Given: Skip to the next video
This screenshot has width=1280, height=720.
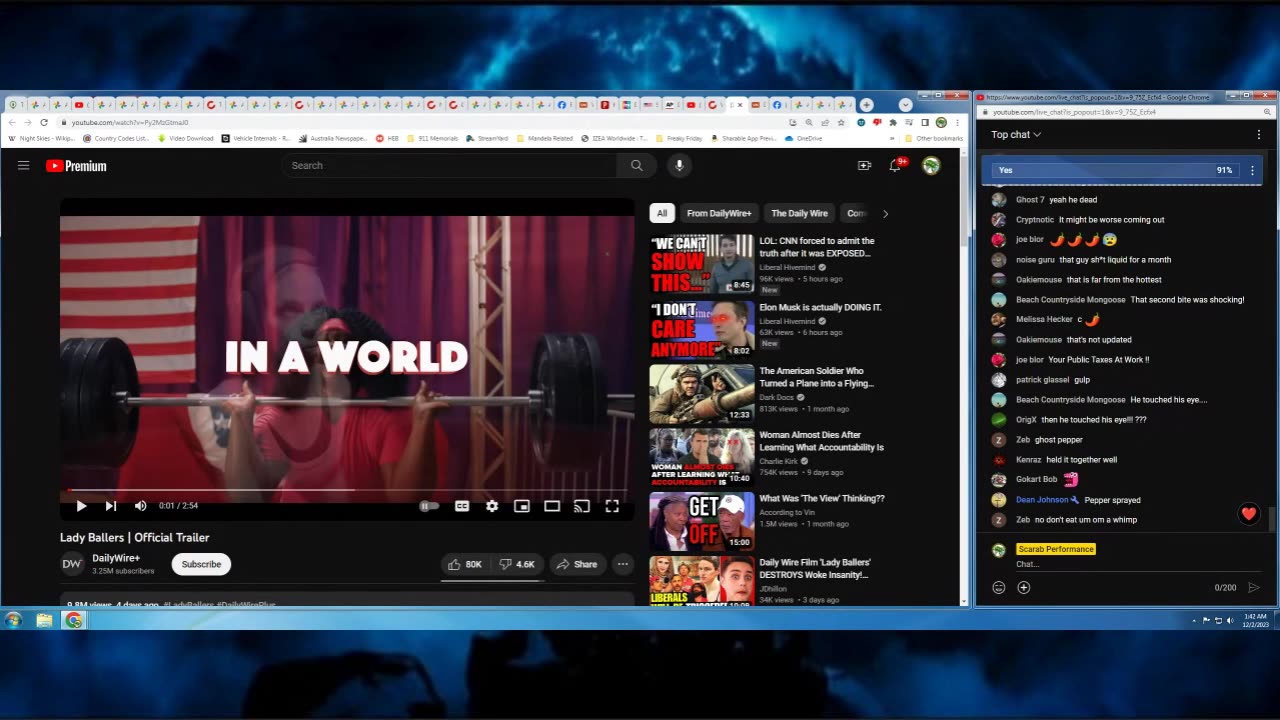Looking at the screenshot, I should click(111, 506).
